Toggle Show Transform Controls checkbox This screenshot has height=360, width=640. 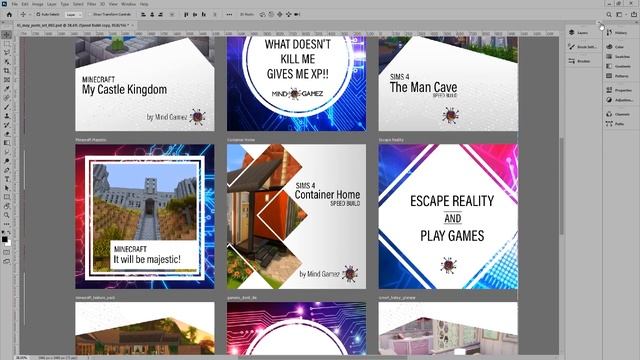90,14
